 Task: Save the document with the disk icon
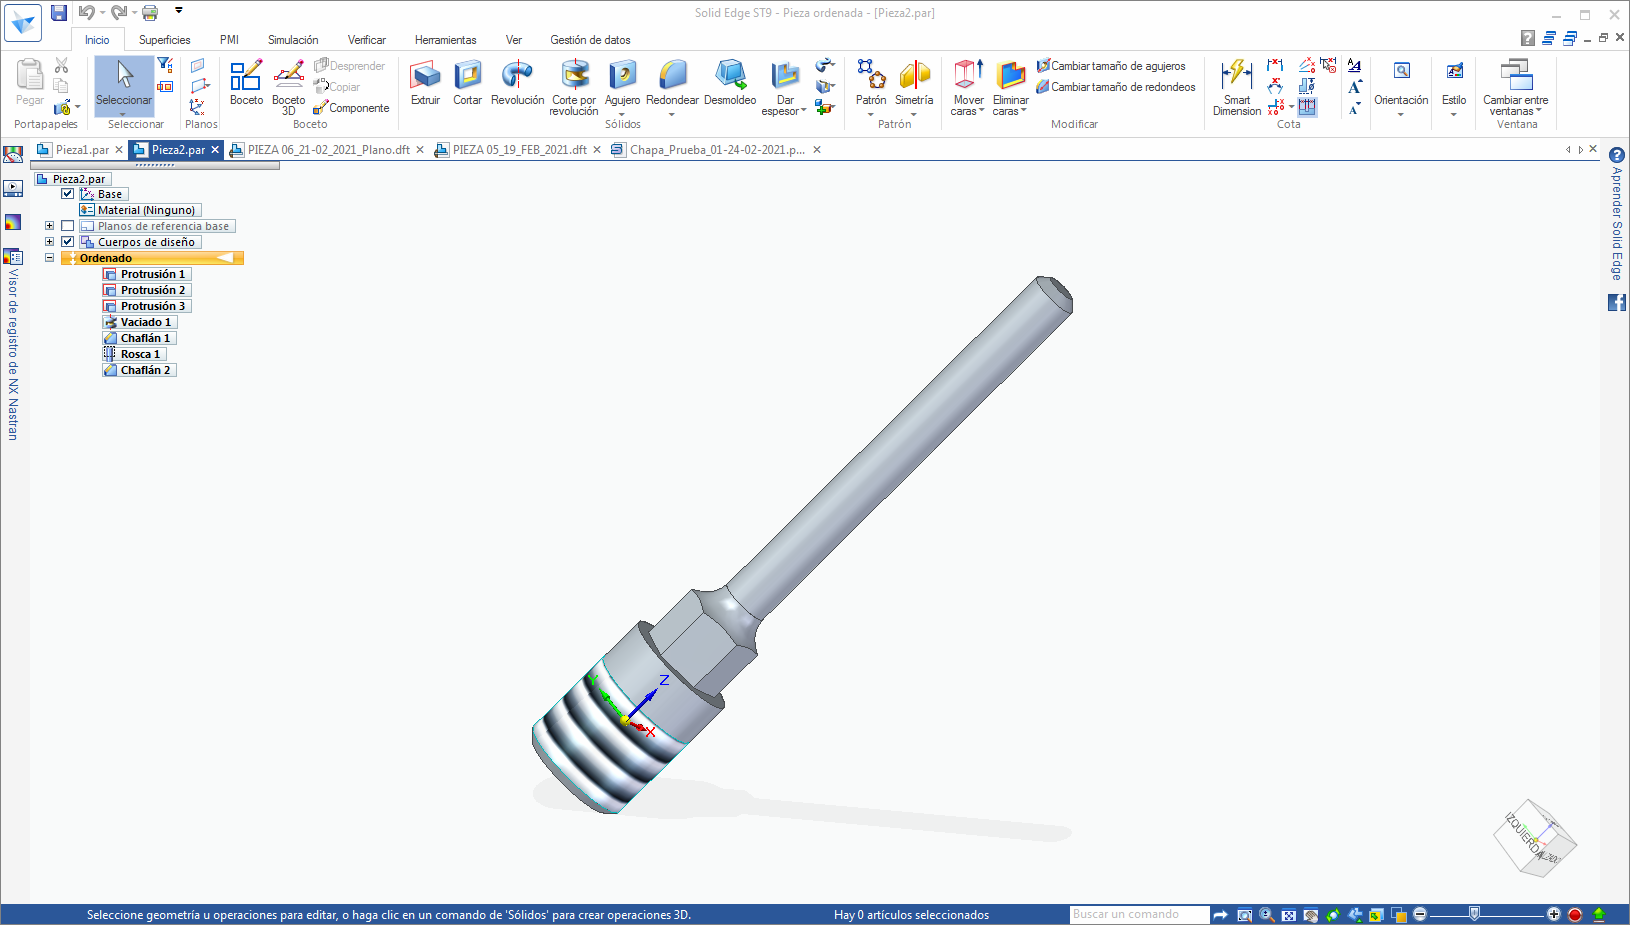pos(59,13)
